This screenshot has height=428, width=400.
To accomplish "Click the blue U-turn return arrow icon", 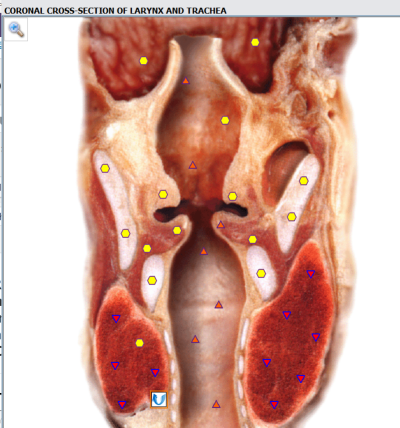I will [159, 399].
